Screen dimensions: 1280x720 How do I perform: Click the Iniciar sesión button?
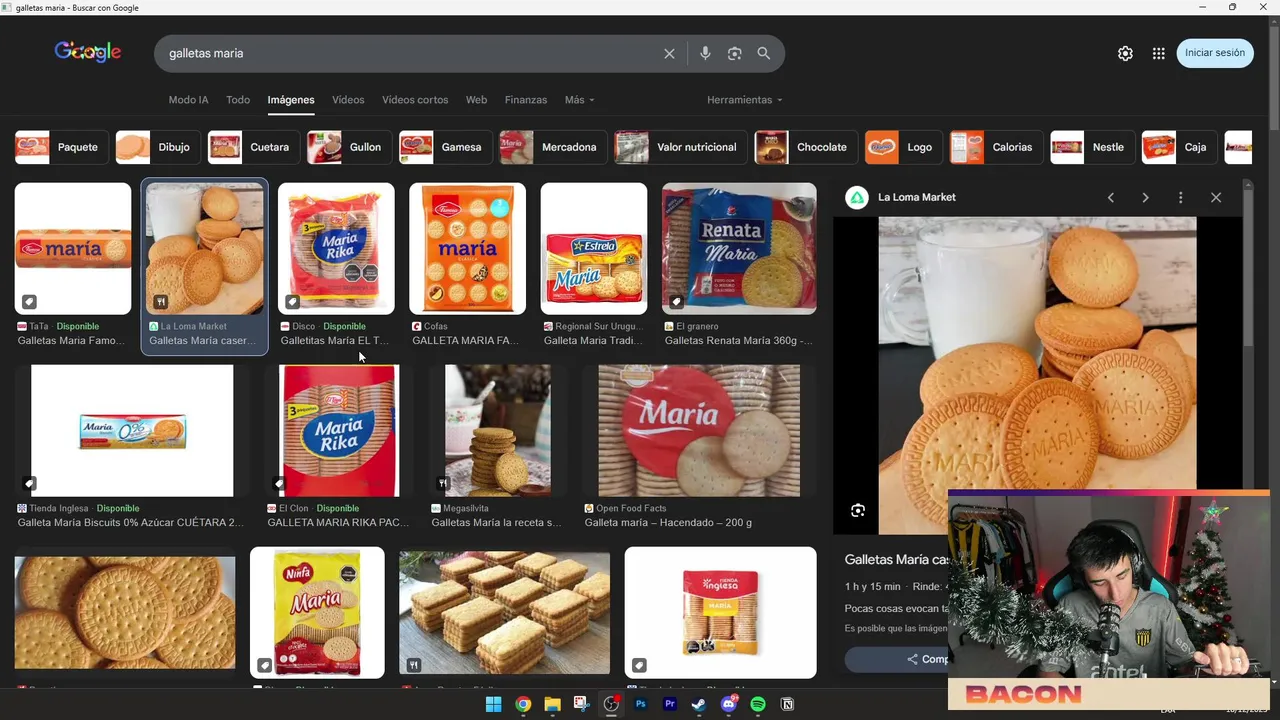pos(1215,53)
